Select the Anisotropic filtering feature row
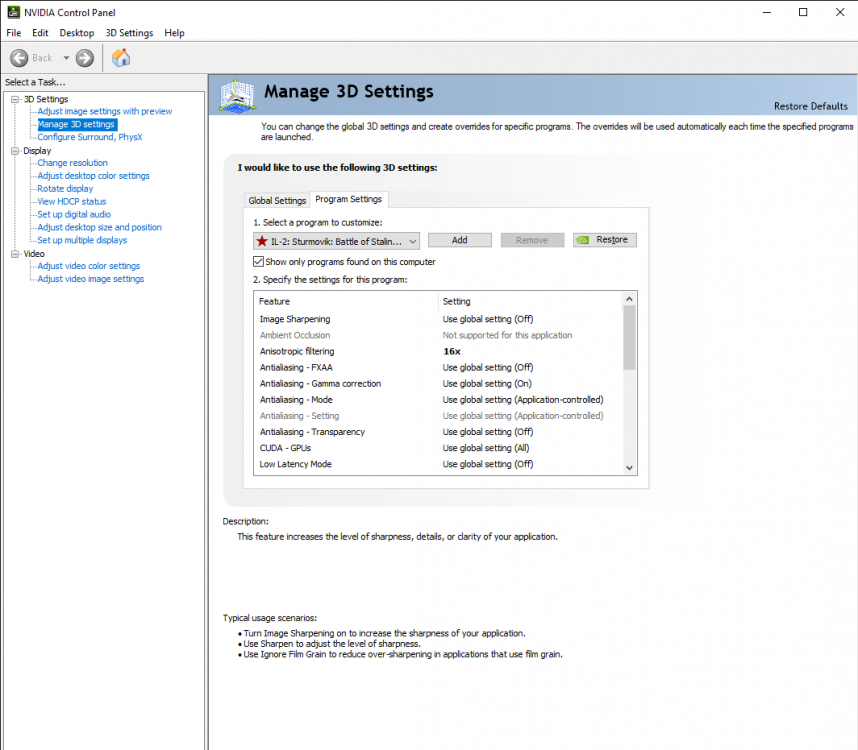The width and height of the screenshot is (858, 750). point(438,351)
